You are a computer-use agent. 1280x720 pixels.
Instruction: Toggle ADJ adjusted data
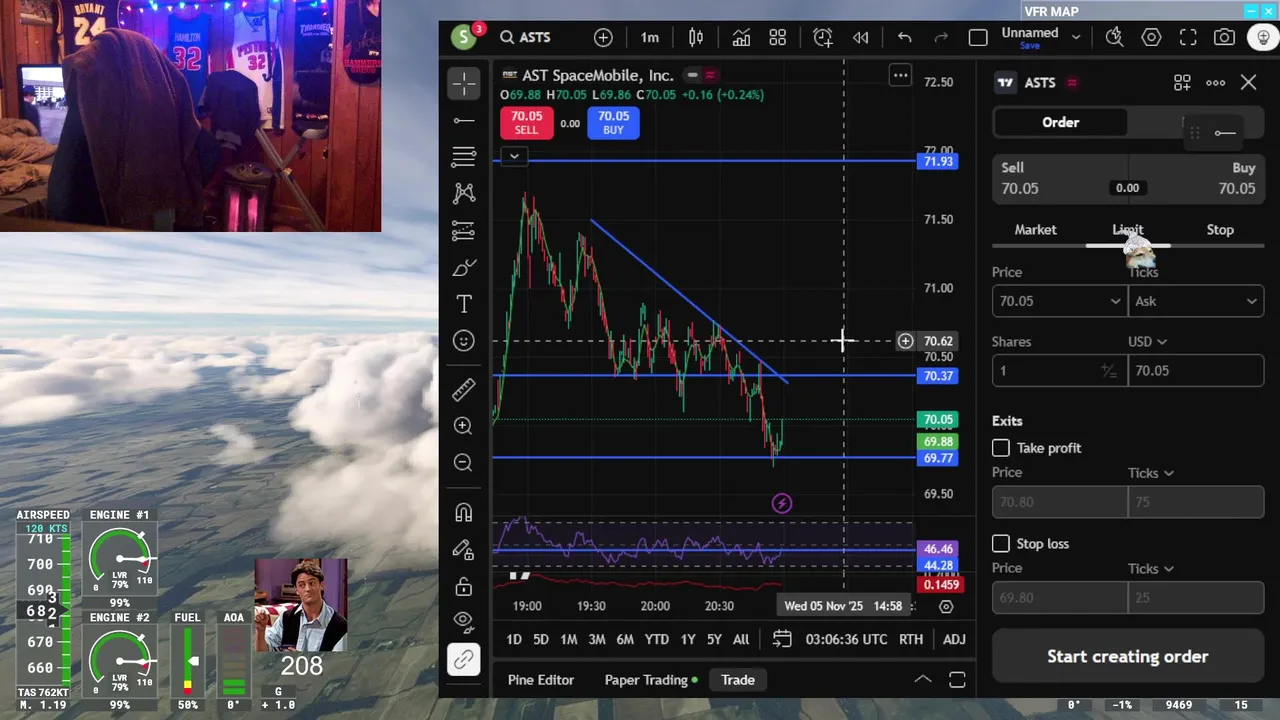[954, 639]
